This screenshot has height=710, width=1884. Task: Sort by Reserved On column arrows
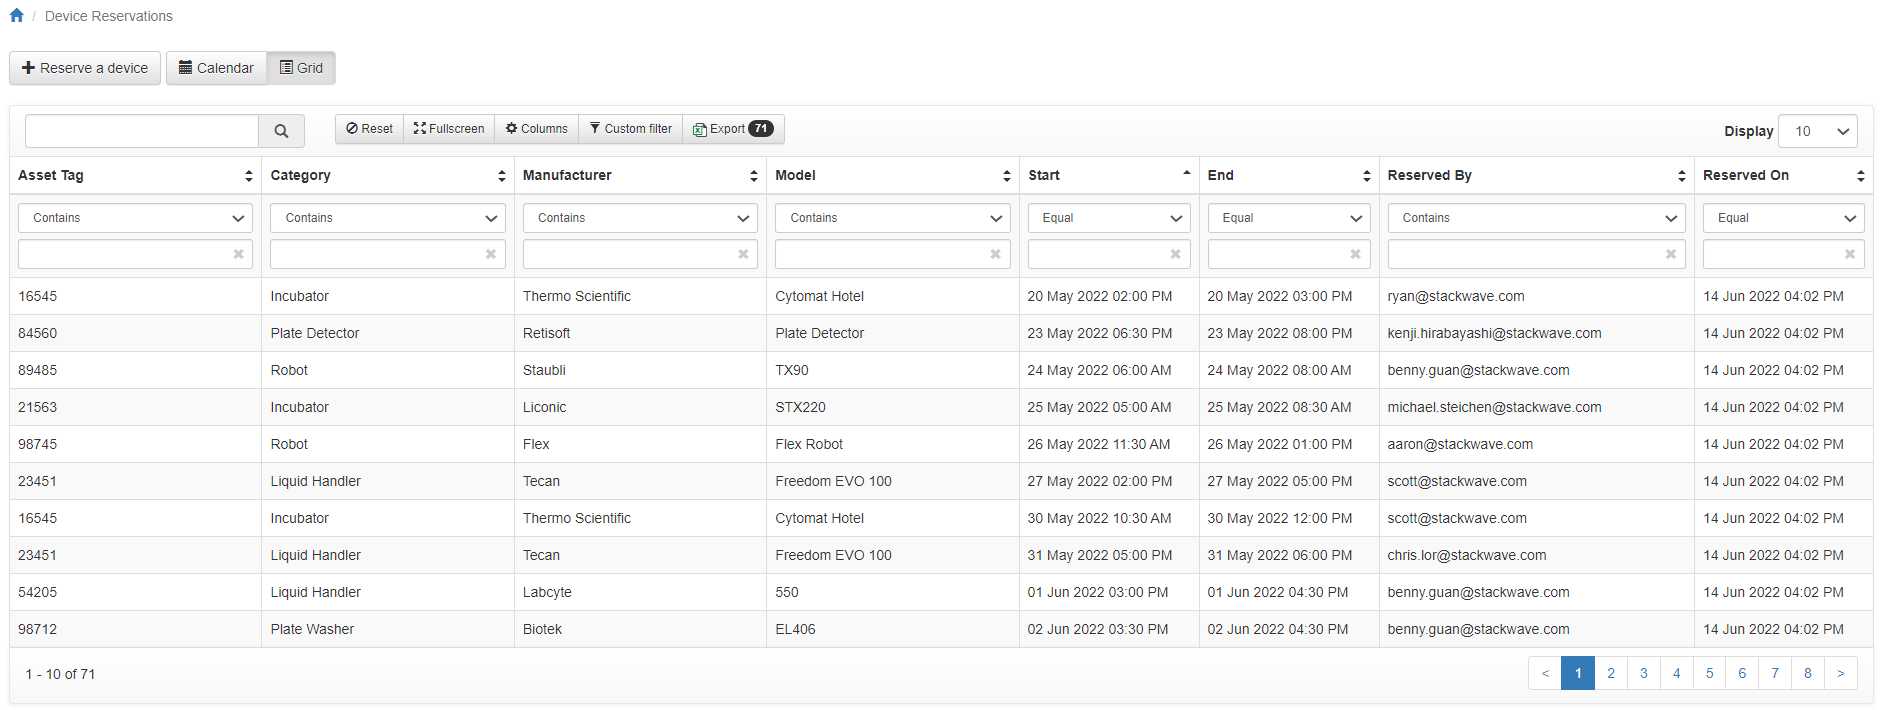(x=1860, y=176)
